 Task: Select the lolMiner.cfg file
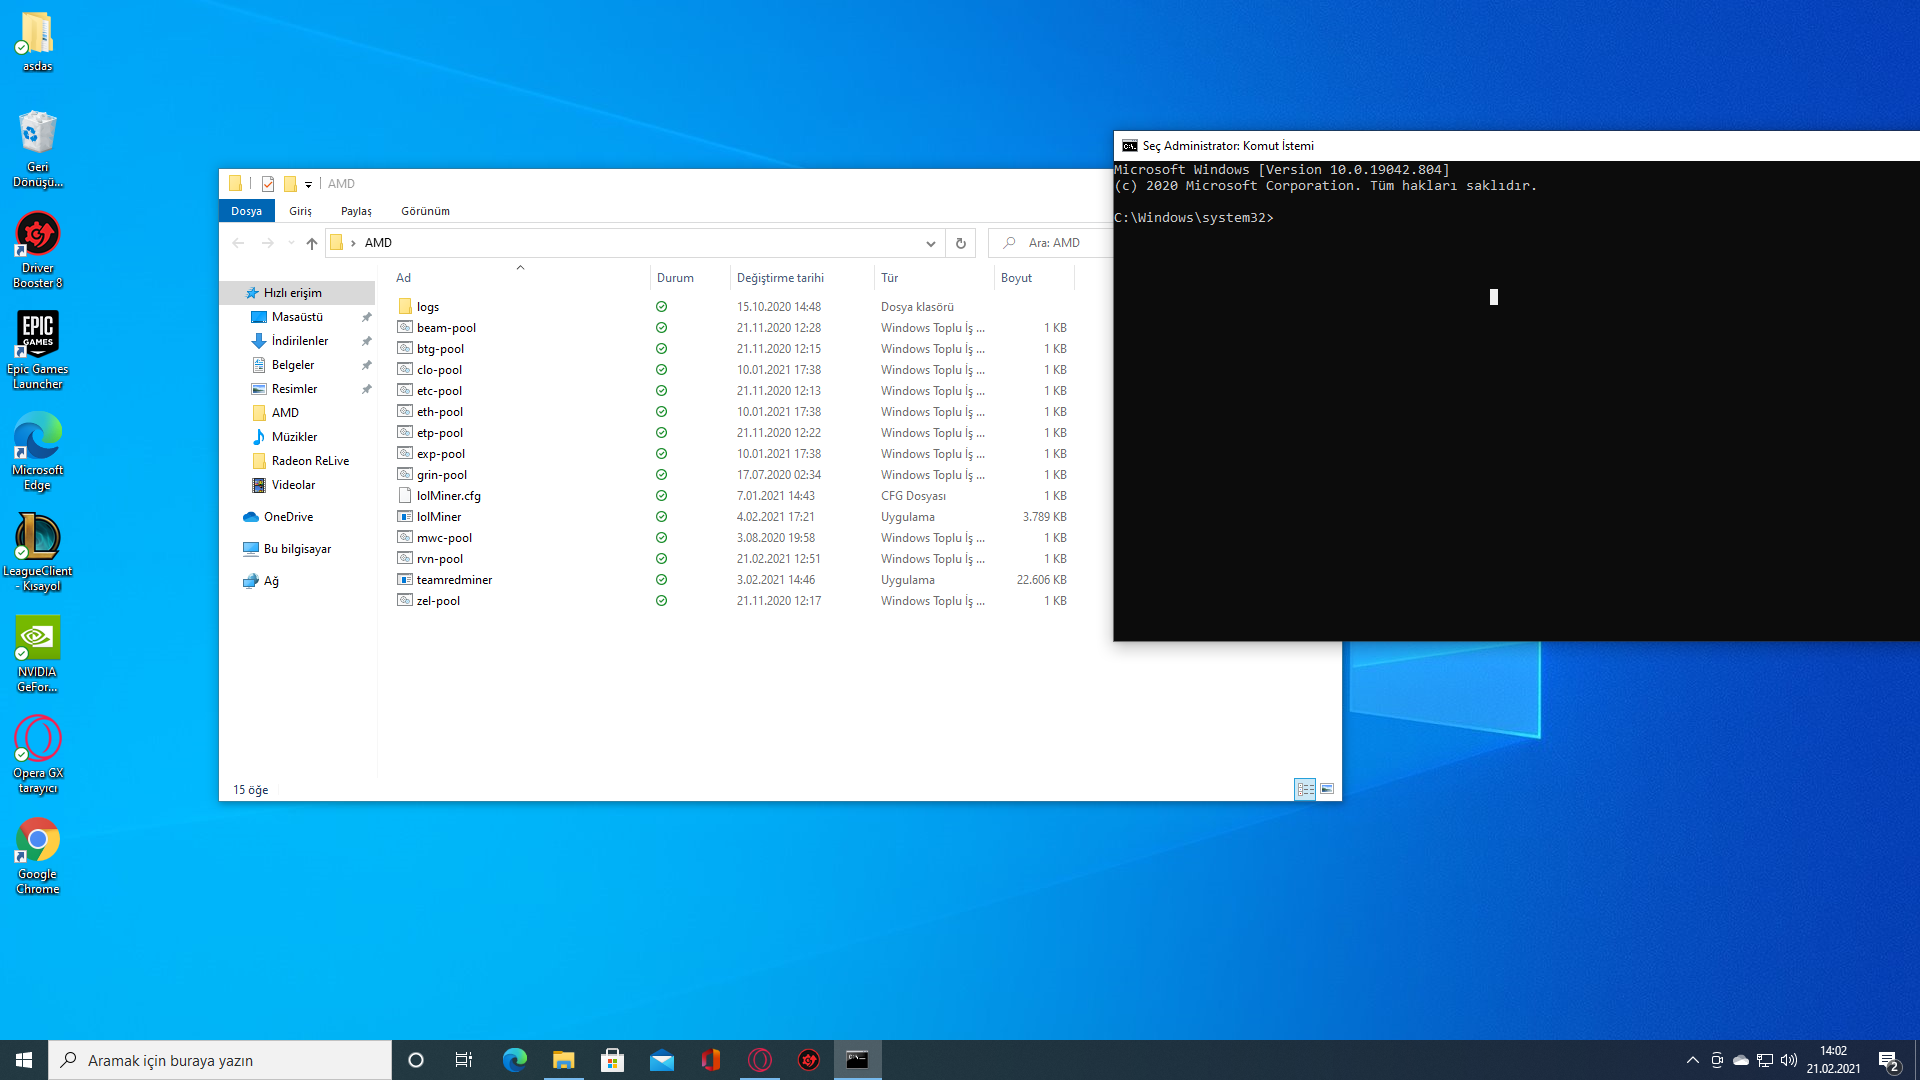(x=448, y=496)
